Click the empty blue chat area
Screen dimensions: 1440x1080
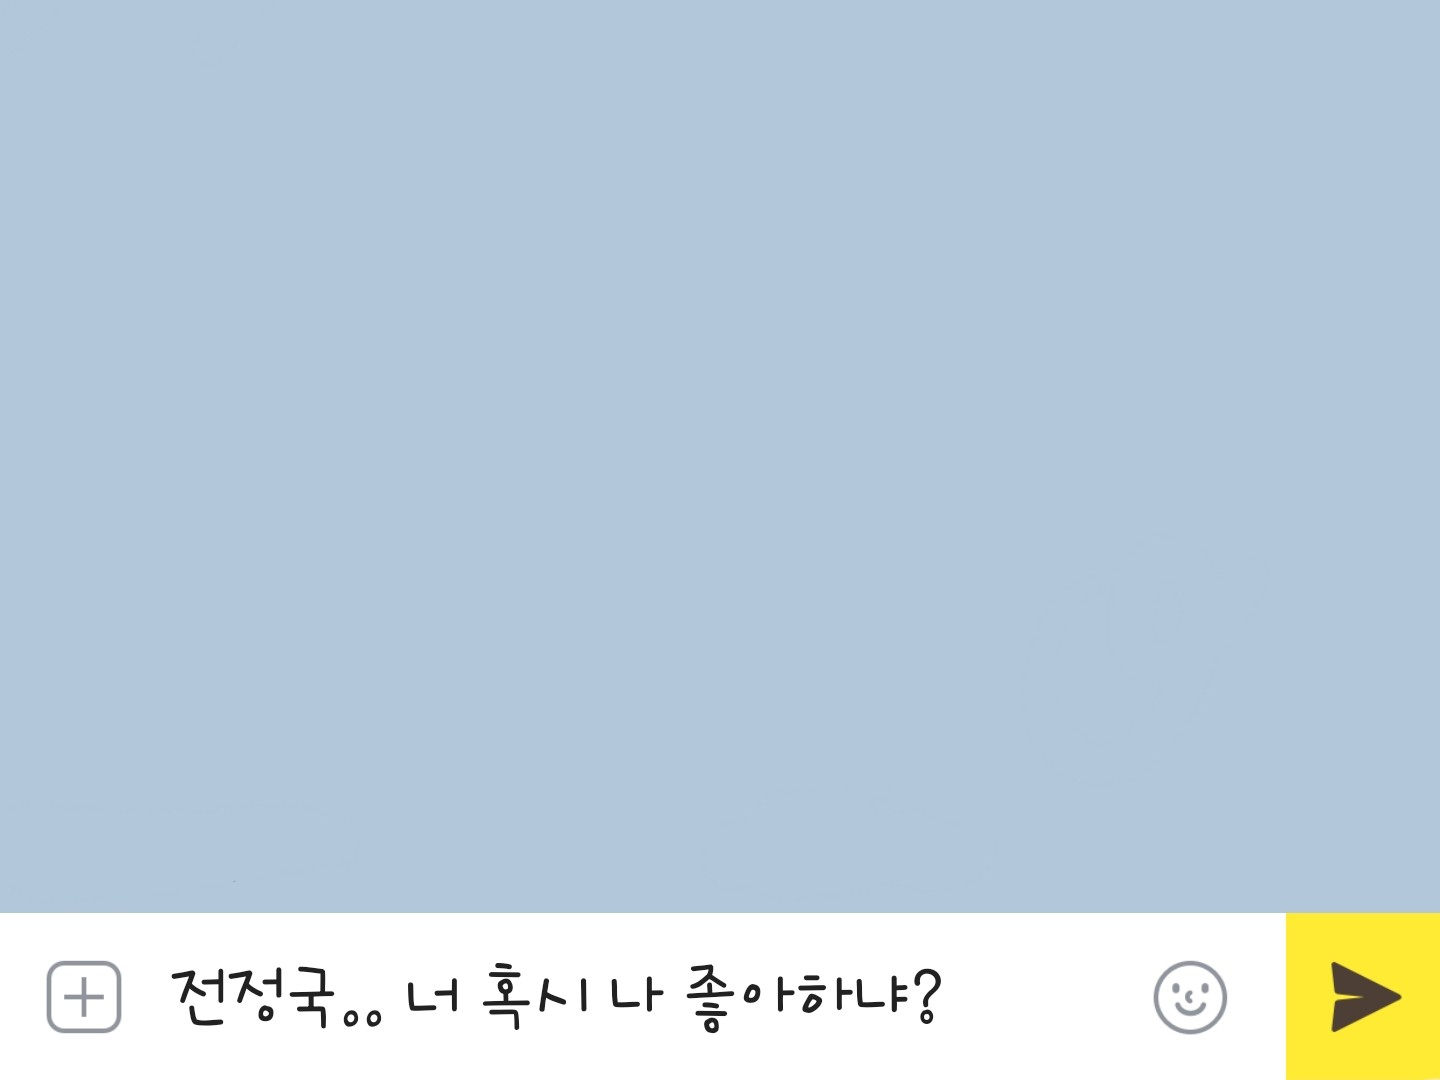pyautogui.click(x=720, y=456)
